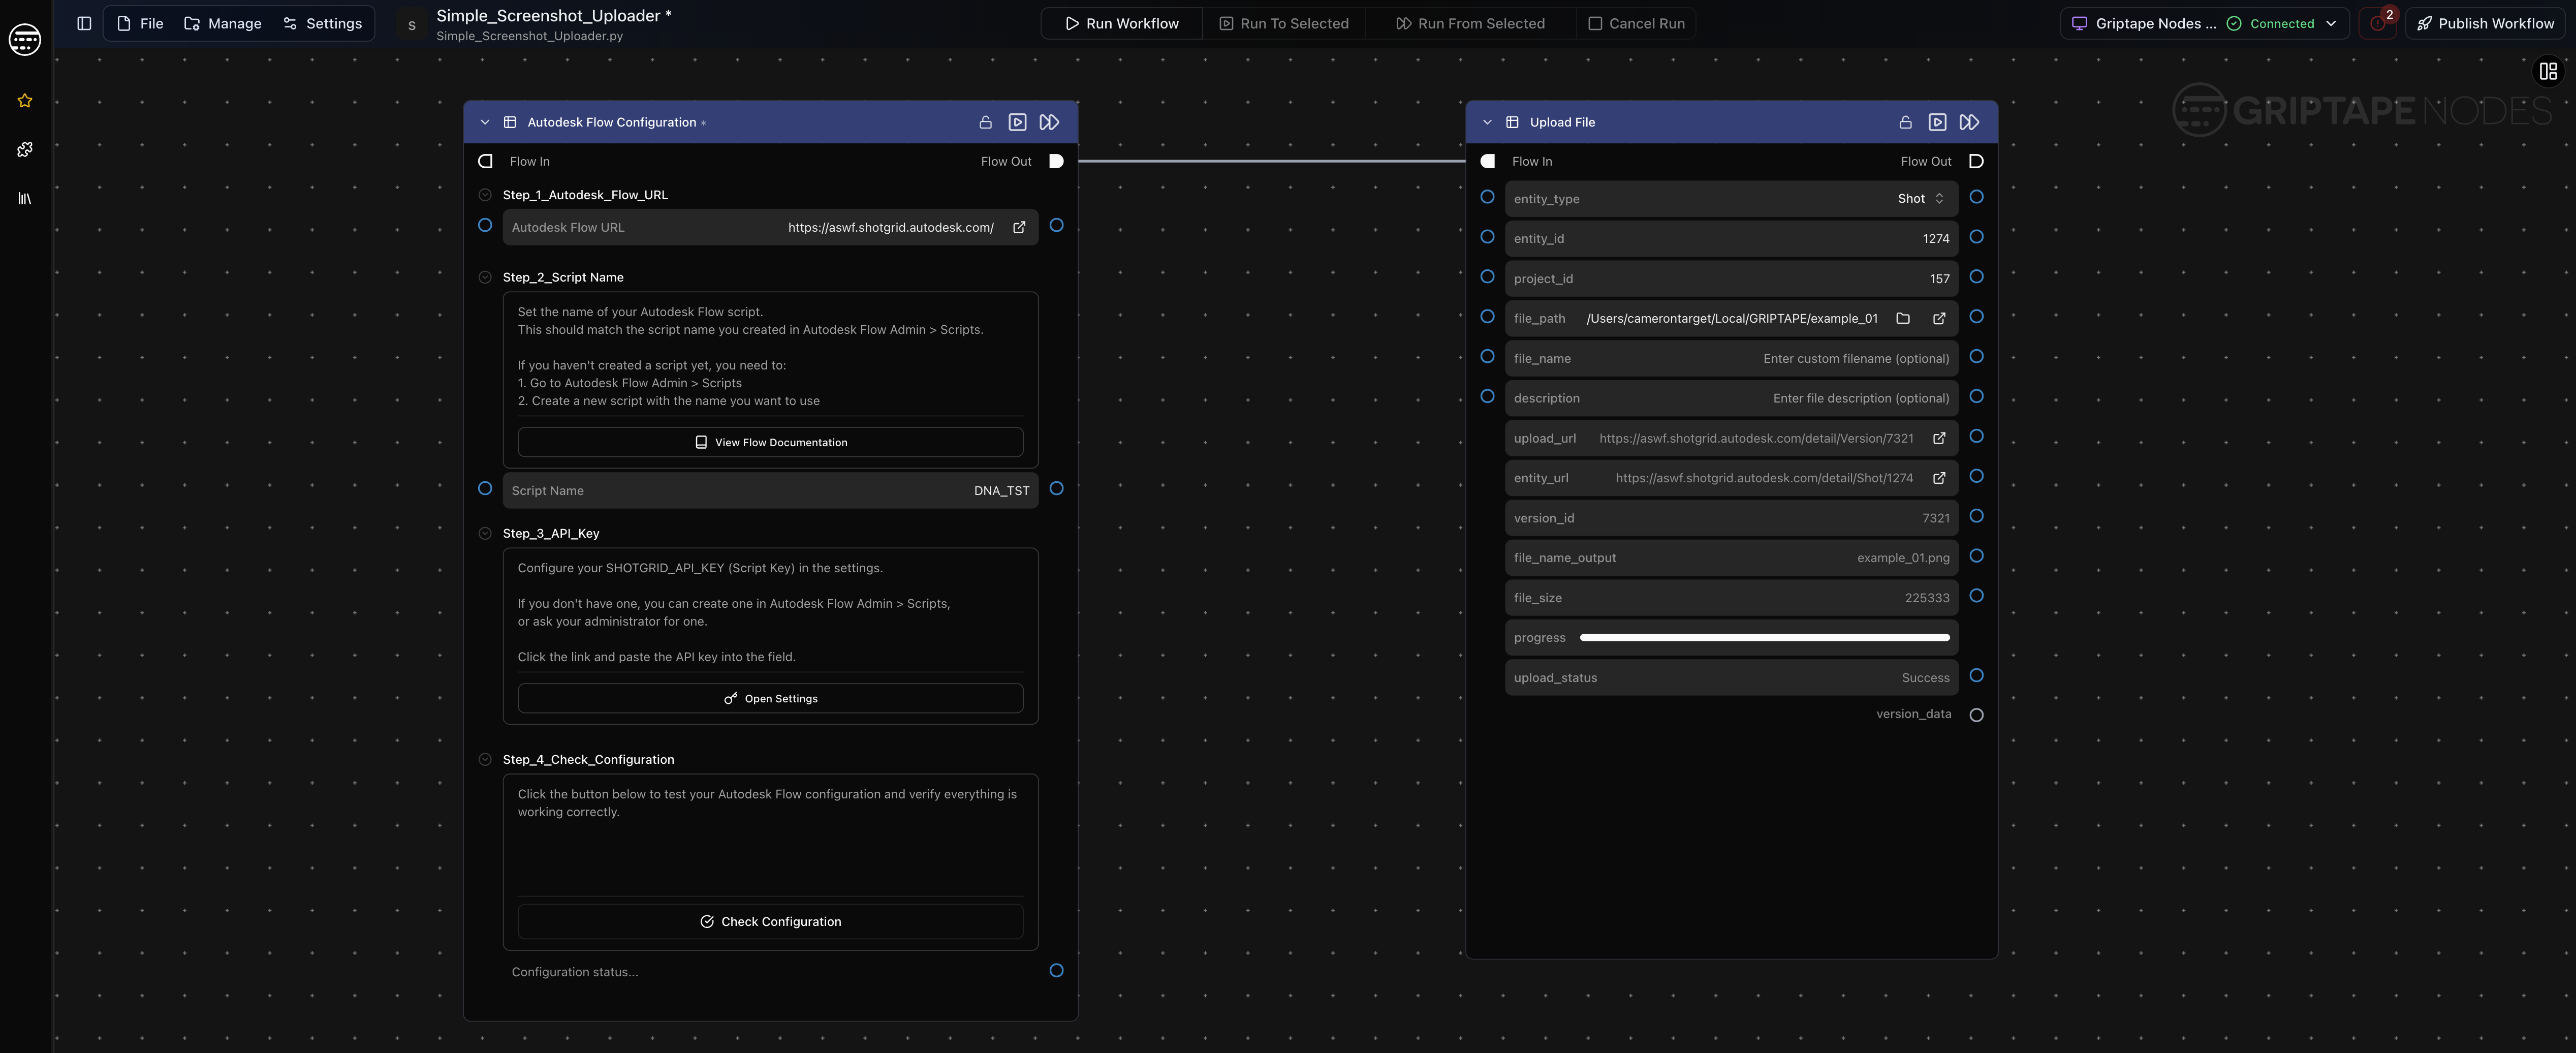This screenshot has width=2576, height=1053.
Task: Lock the Autodesk Flow Configuration node
Action: (x=985, y=122)
